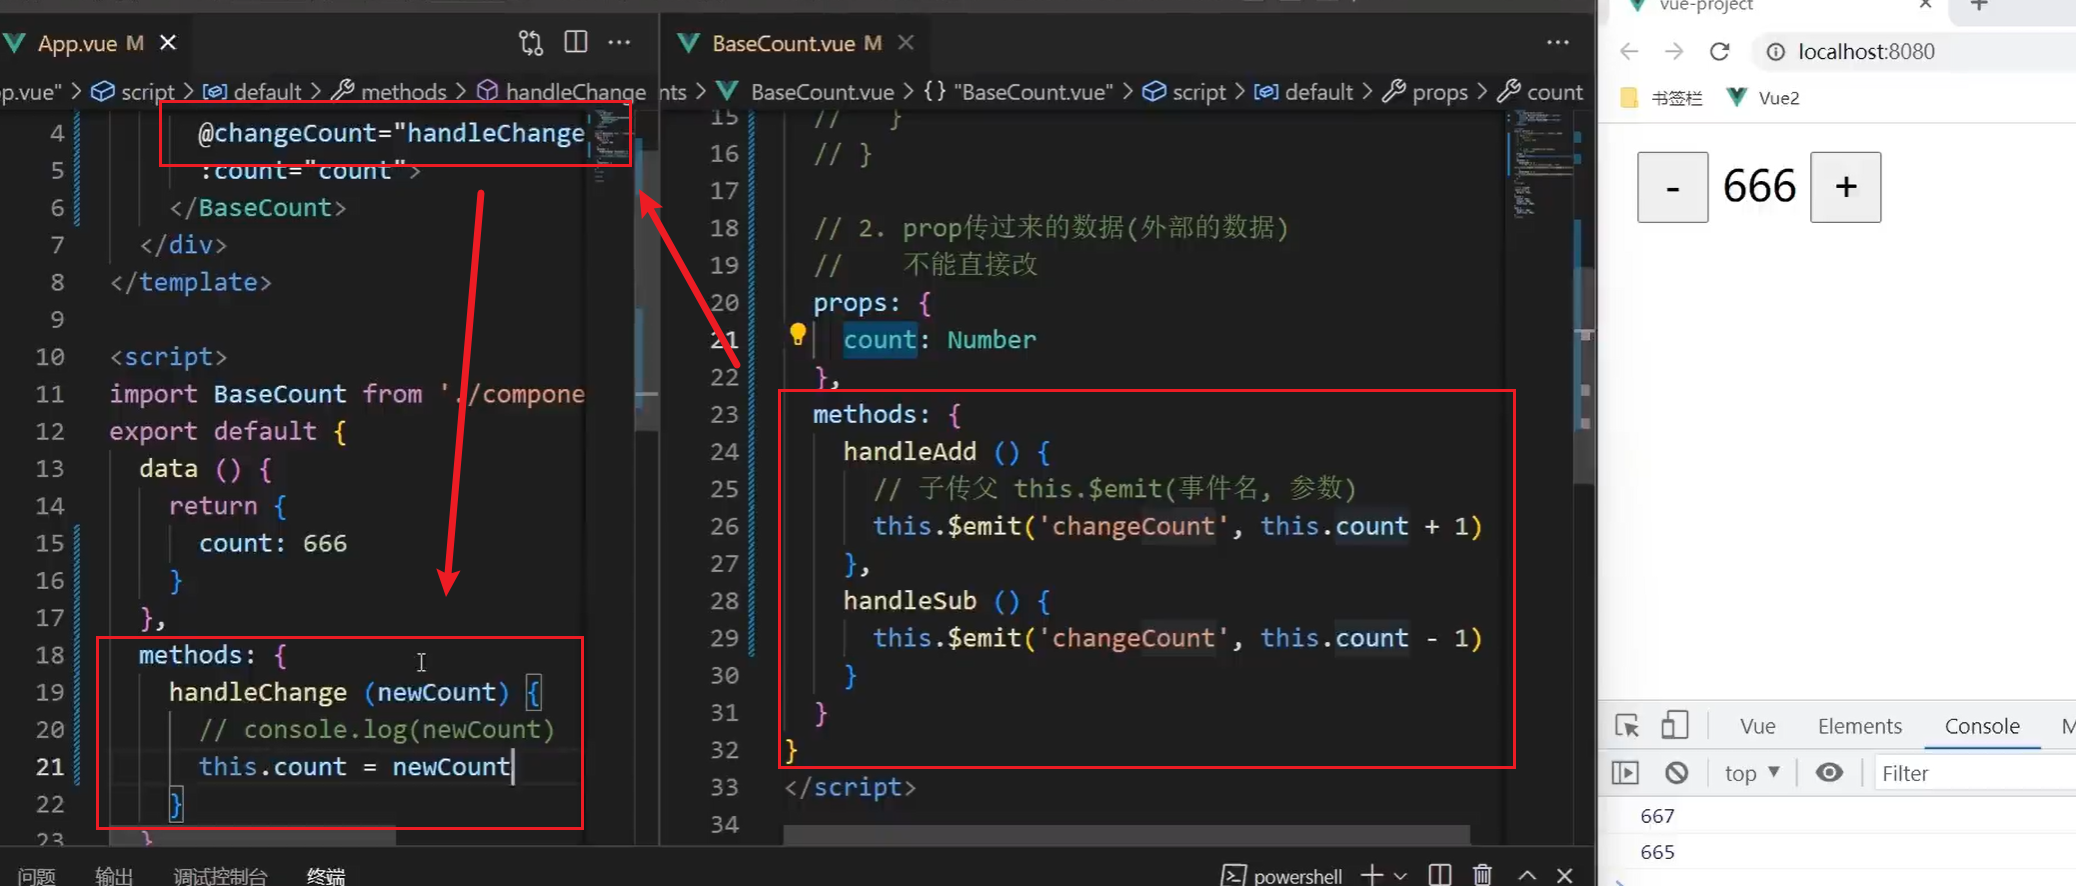
Task: Select the Console DevTools tab
Action: [1982, 726]
